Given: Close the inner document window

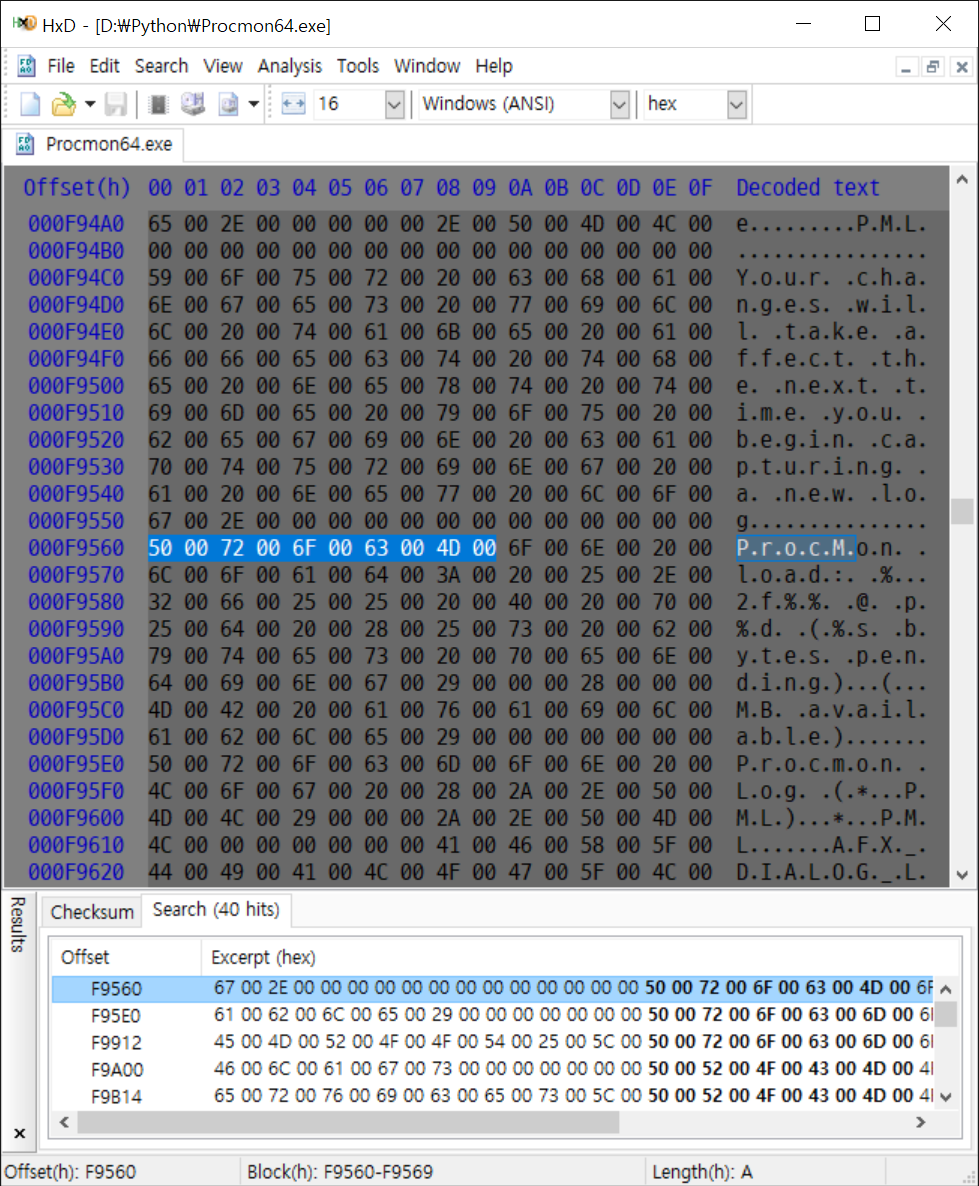Looking at the screenshot, I should pyautogui.click(x=962, y=67).
